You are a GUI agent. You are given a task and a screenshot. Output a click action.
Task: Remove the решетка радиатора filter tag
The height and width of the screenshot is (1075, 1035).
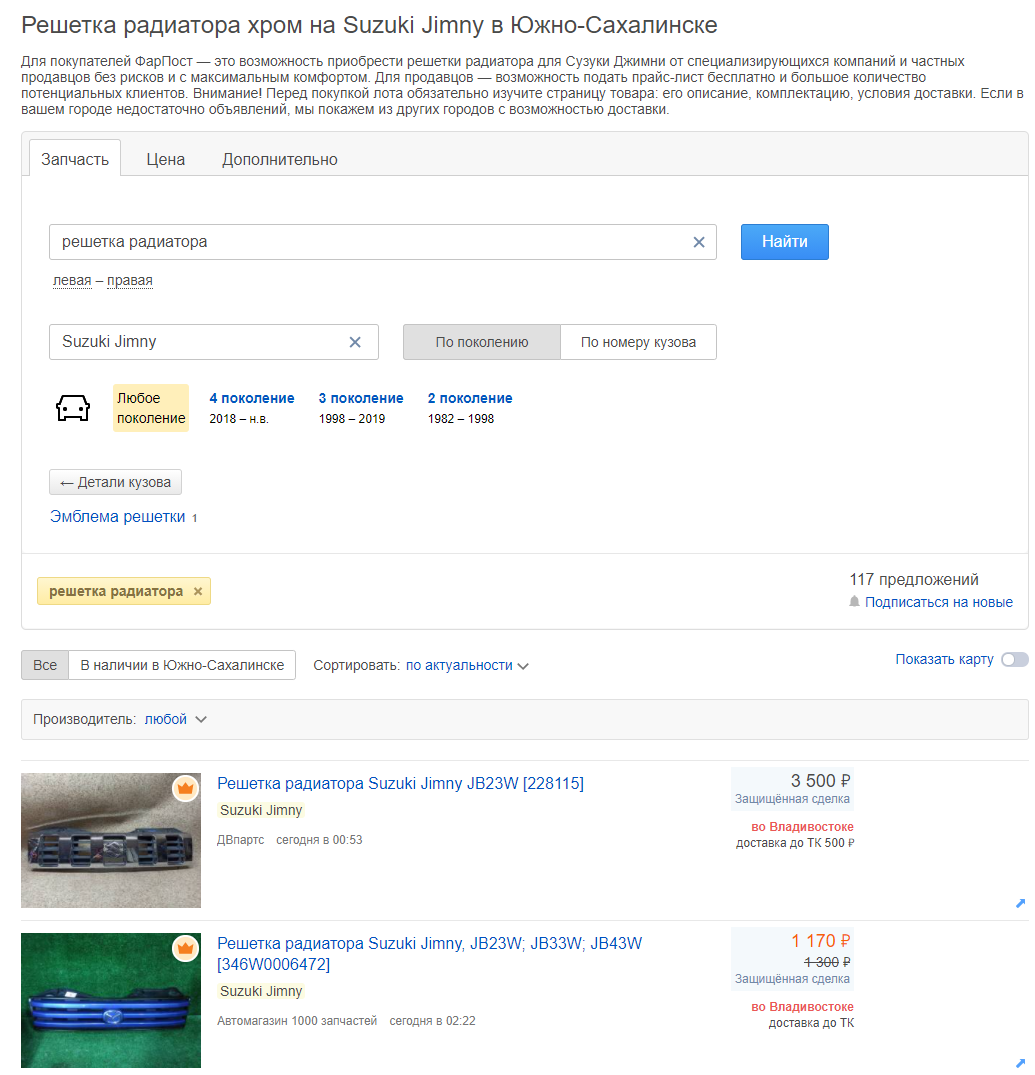click(197, 591)
